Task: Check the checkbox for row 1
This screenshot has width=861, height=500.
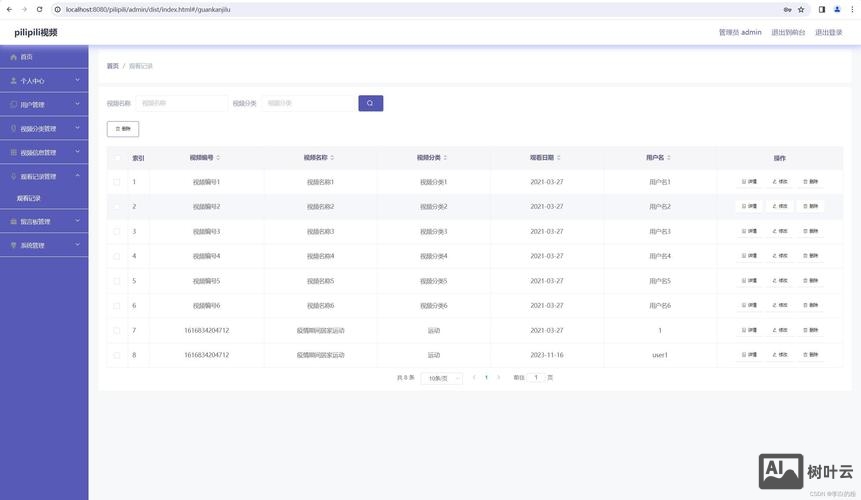Action: (x=117, y=182)
